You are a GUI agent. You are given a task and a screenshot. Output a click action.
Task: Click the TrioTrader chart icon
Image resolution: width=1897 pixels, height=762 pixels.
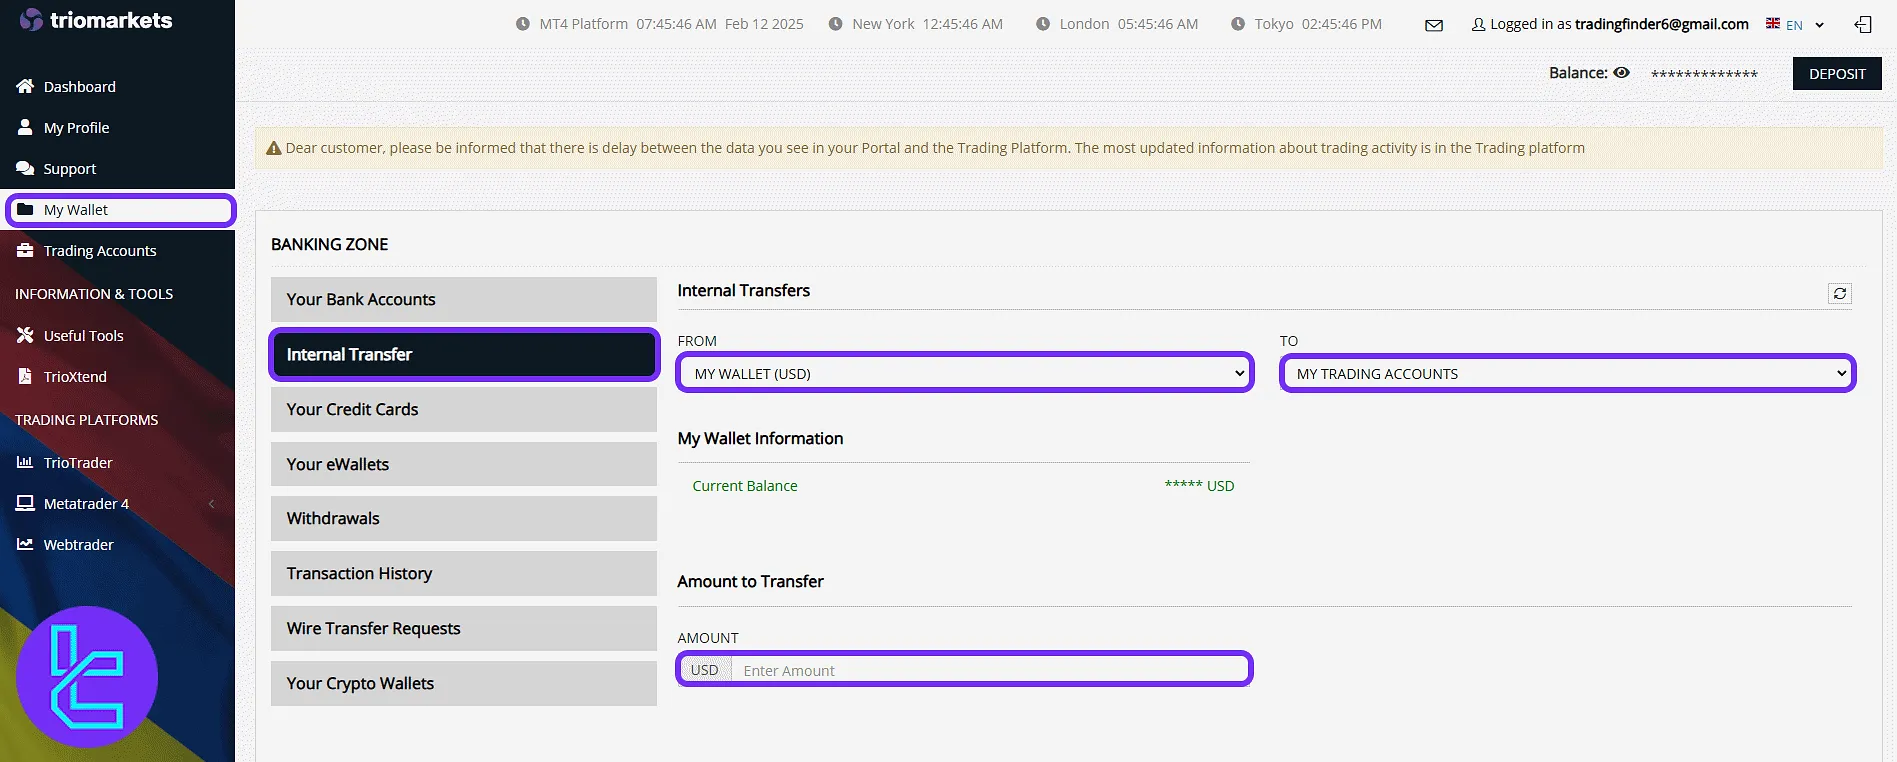[25, 462]
